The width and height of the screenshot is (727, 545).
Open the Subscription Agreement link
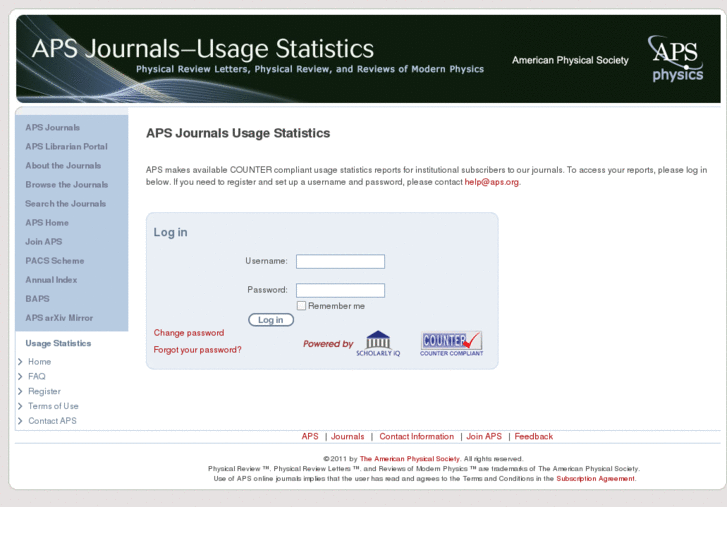pyautogui.click(x=596, y=479)
